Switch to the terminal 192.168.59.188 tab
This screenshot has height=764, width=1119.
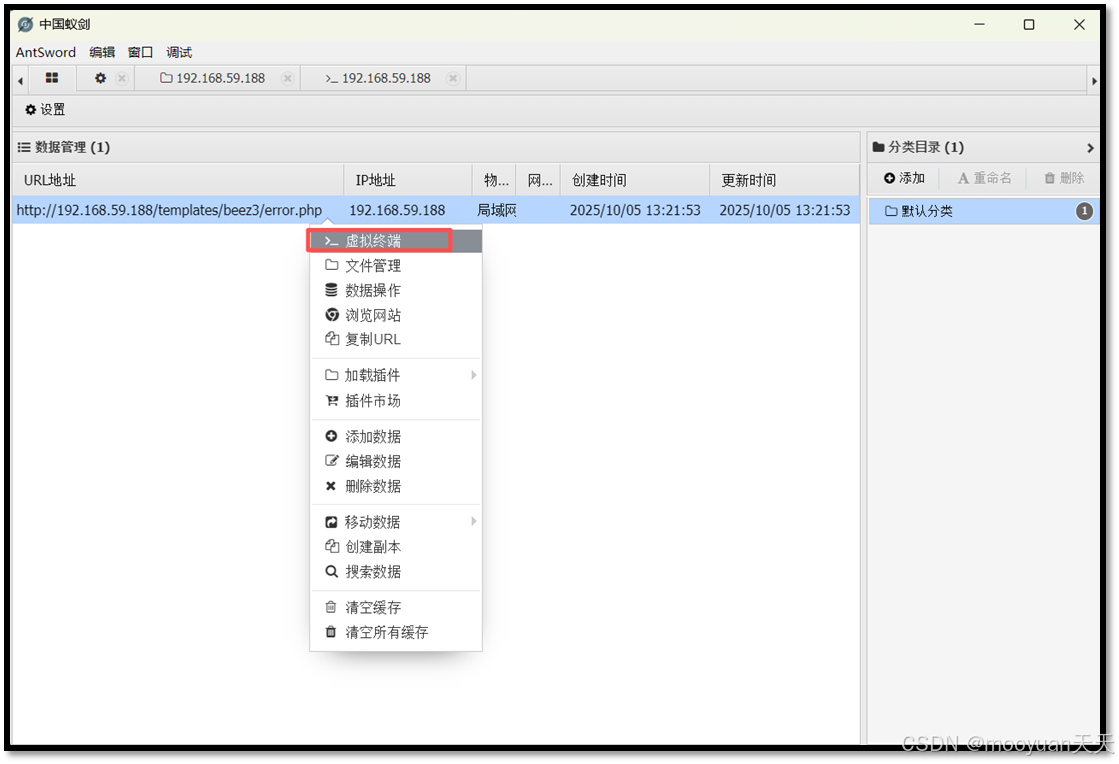tap(378, 78)
